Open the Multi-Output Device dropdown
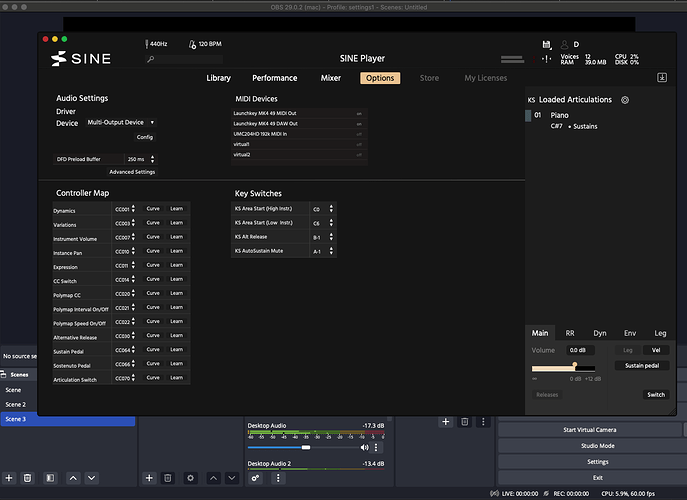 (121, 122)
